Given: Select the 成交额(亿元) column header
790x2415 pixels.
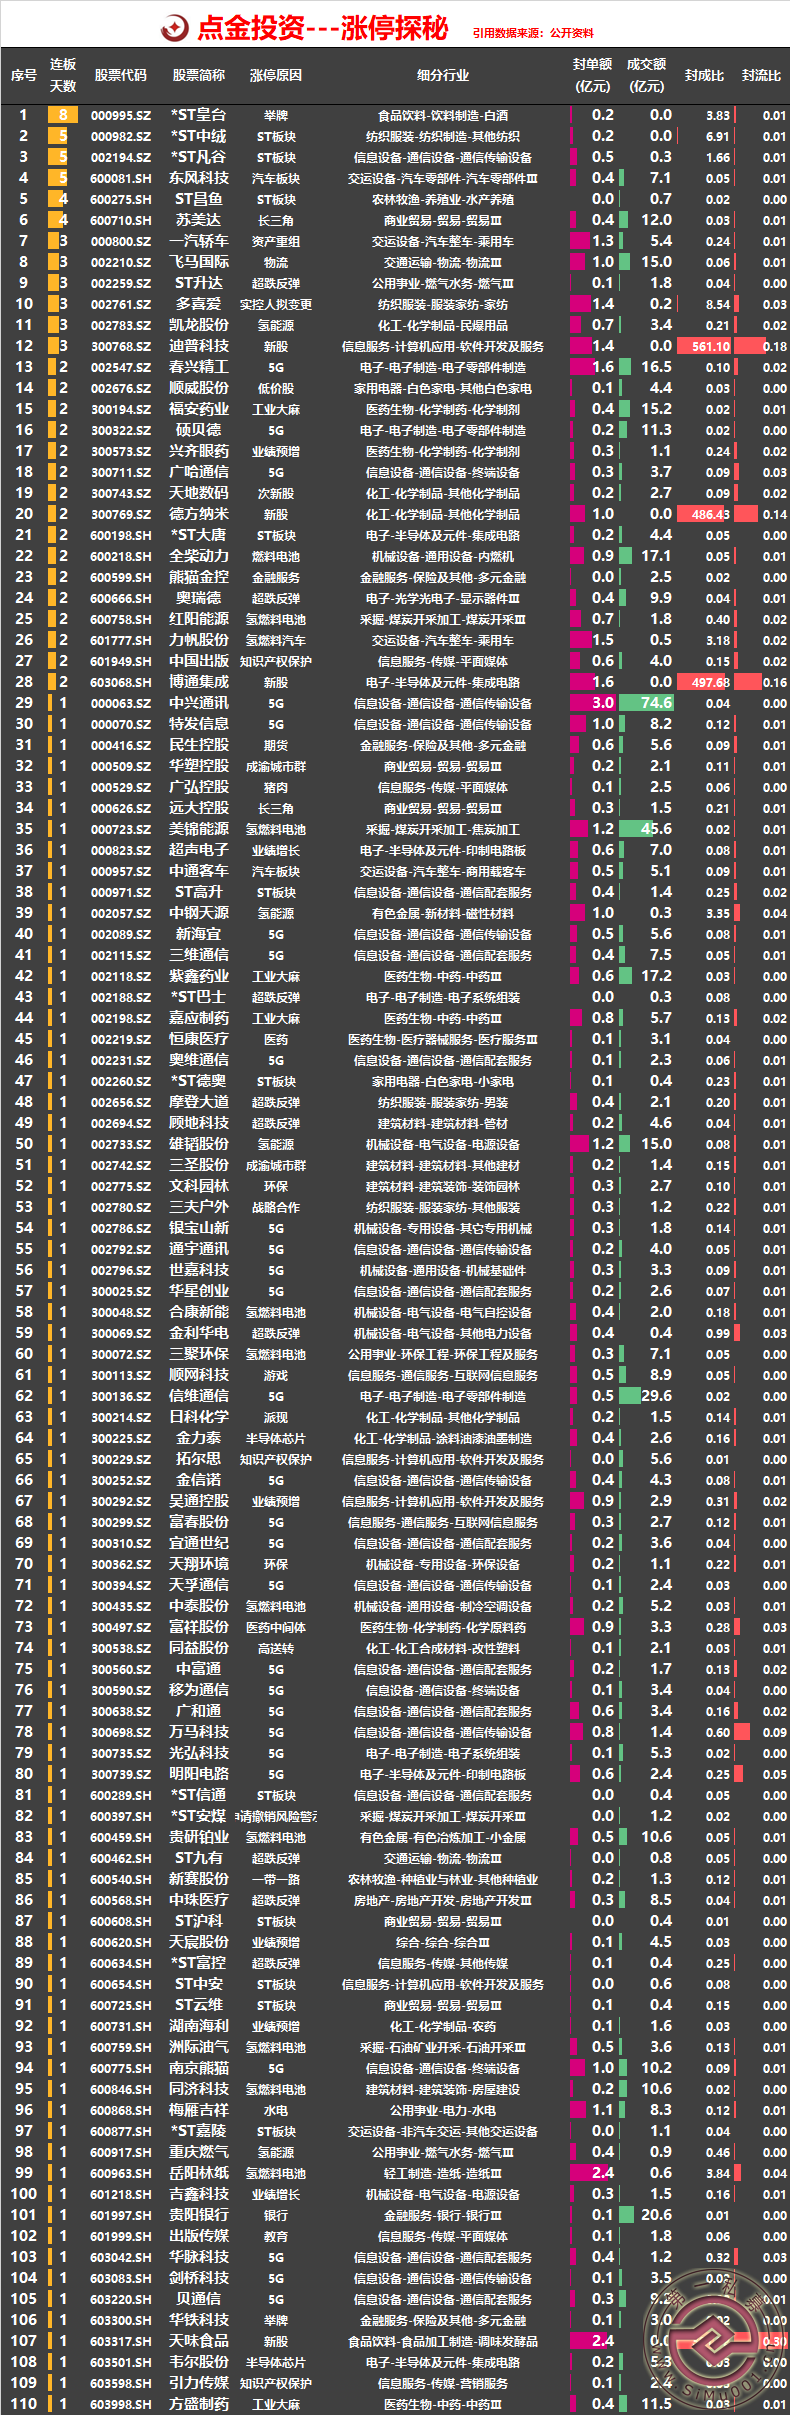Looking at the screenshot, I should pos(647,75).
